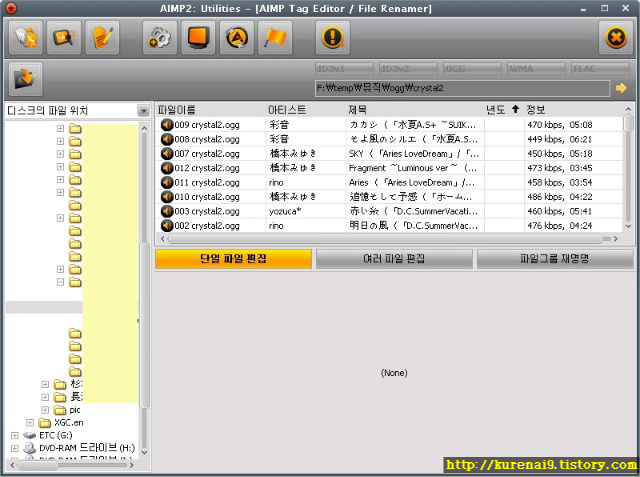640x477 pixels.
Task: Click speaker icon for 002 crystal2.ogg
Action: 167,226
